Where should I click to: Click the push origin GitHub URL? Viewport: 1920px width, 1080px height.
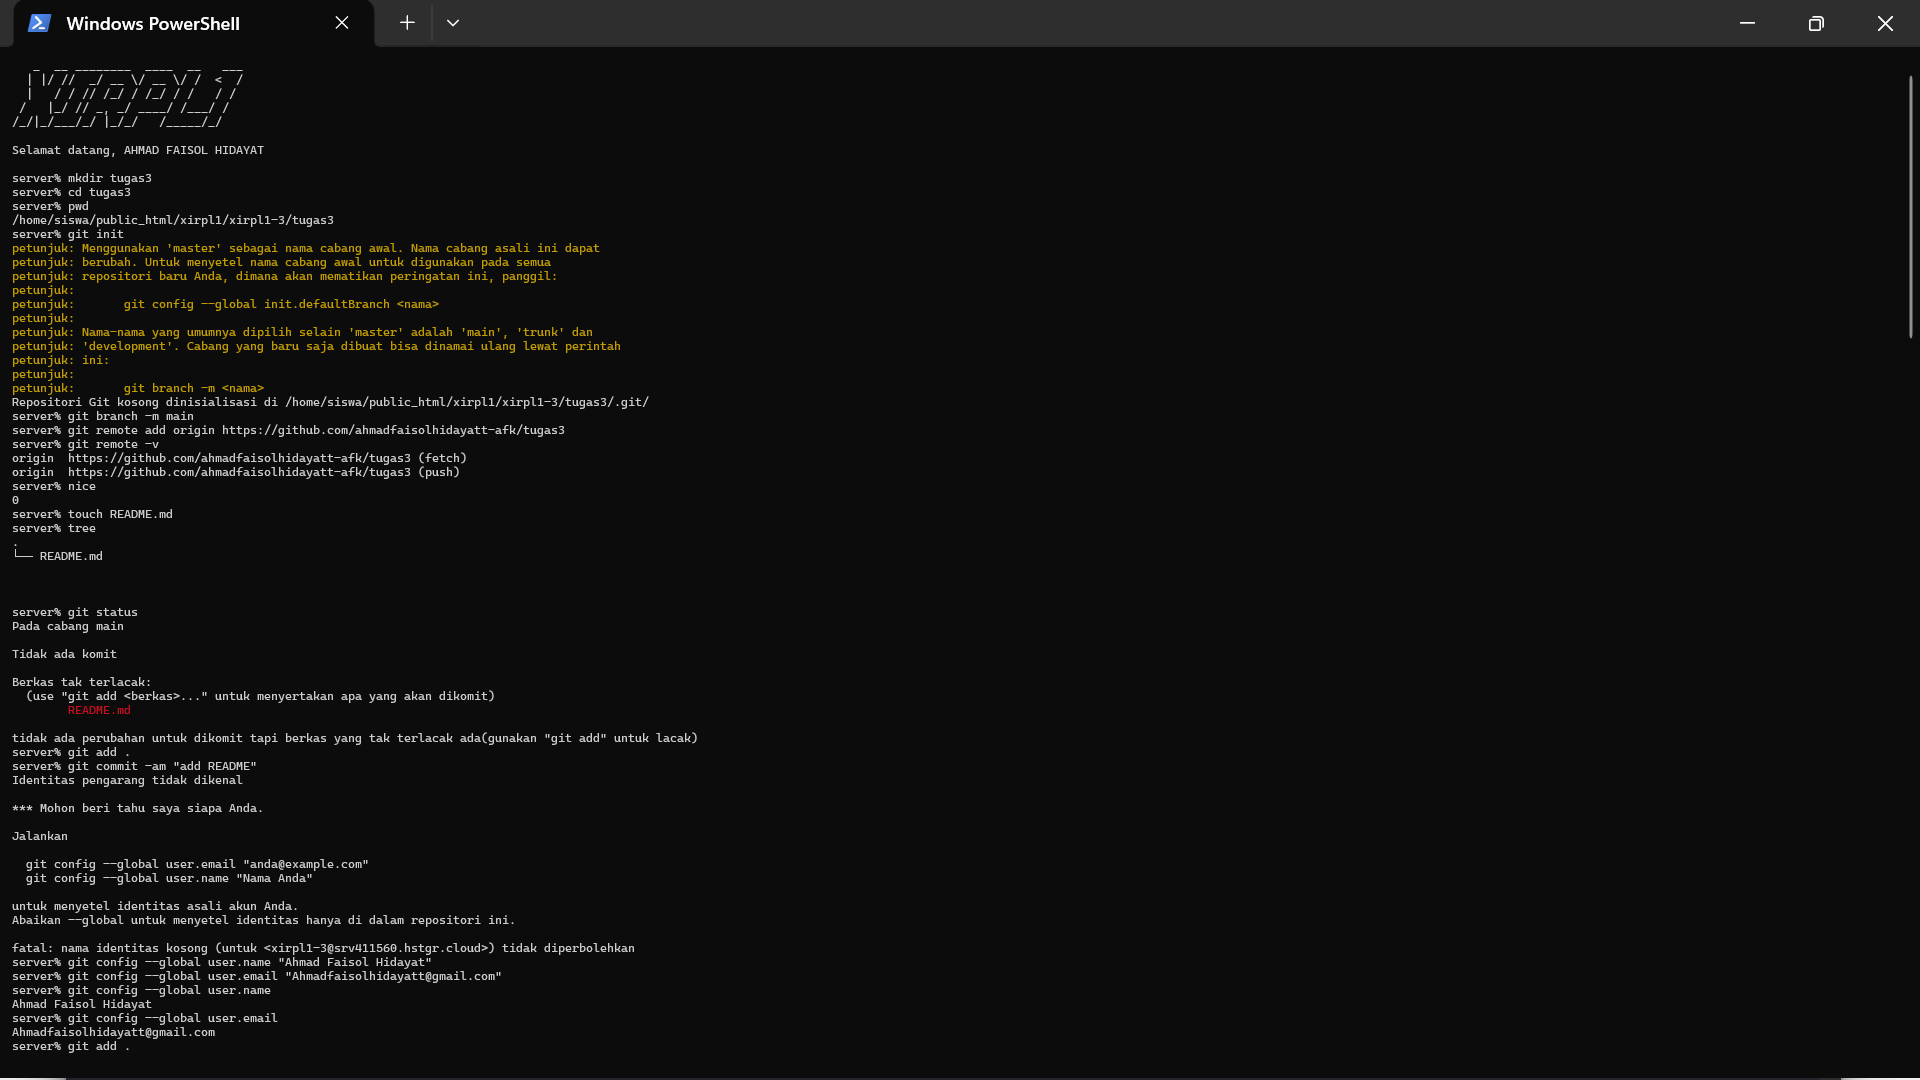(x=239, y=472)
